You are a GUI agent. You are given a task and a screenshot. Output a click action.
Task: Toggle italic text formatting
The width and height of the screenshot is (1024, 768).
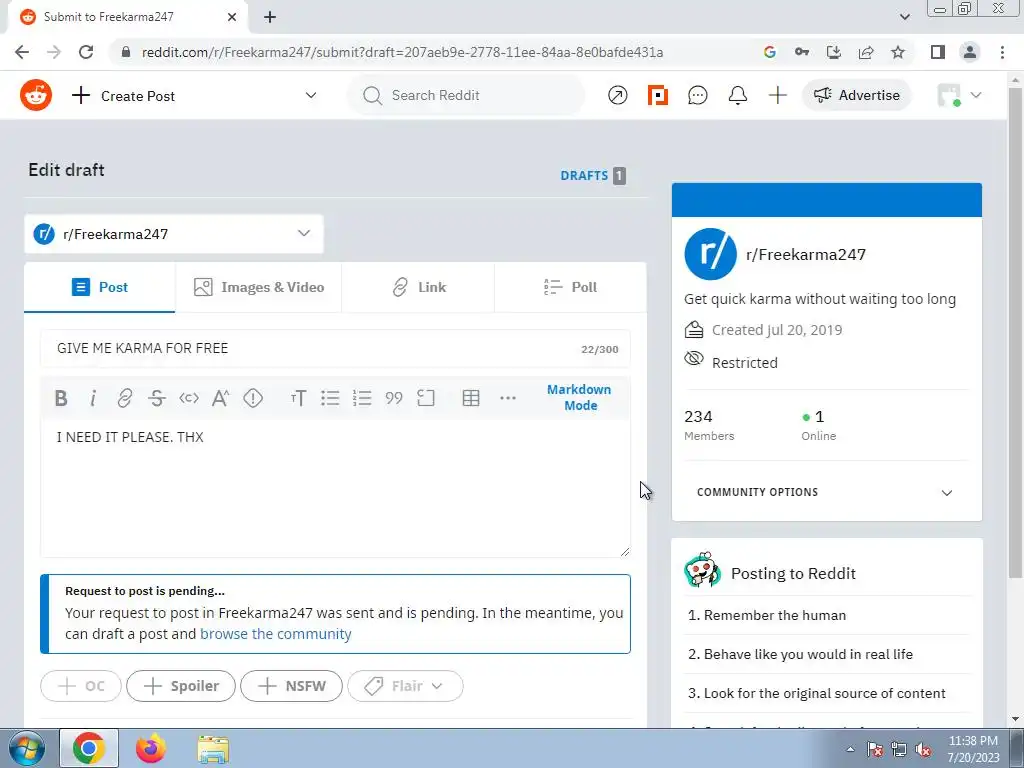[93, 398]
